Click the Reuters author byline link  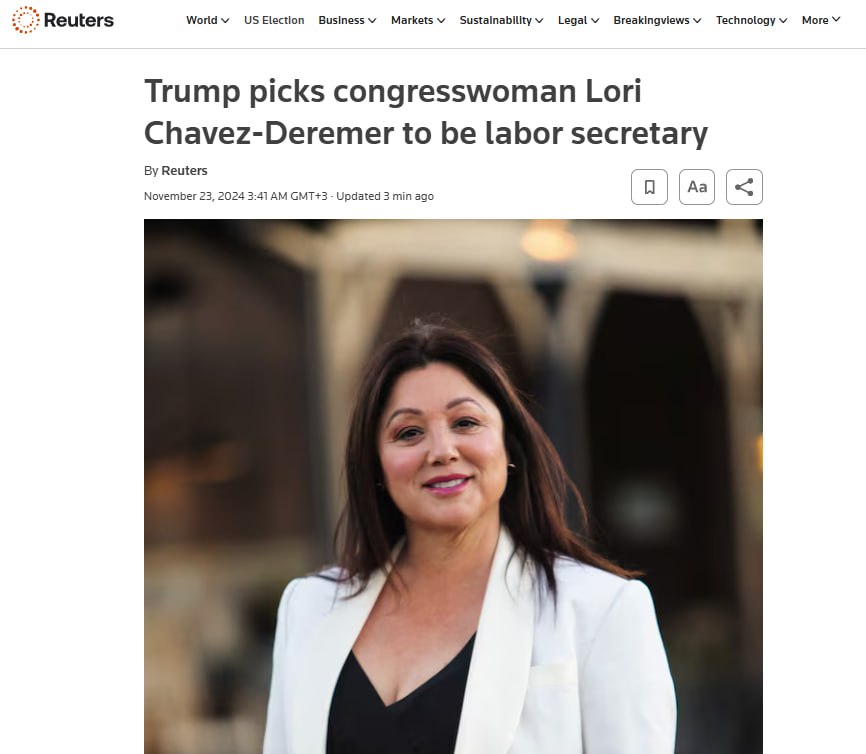point(184,171)
